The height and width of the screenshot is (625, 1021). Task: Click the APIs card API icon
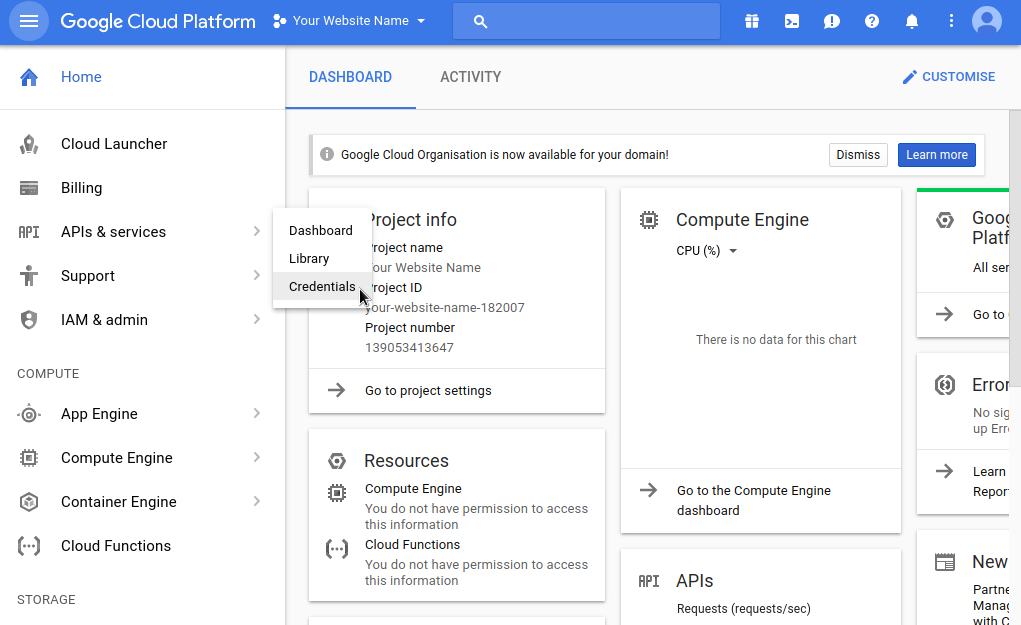click(x=649, y=581)
